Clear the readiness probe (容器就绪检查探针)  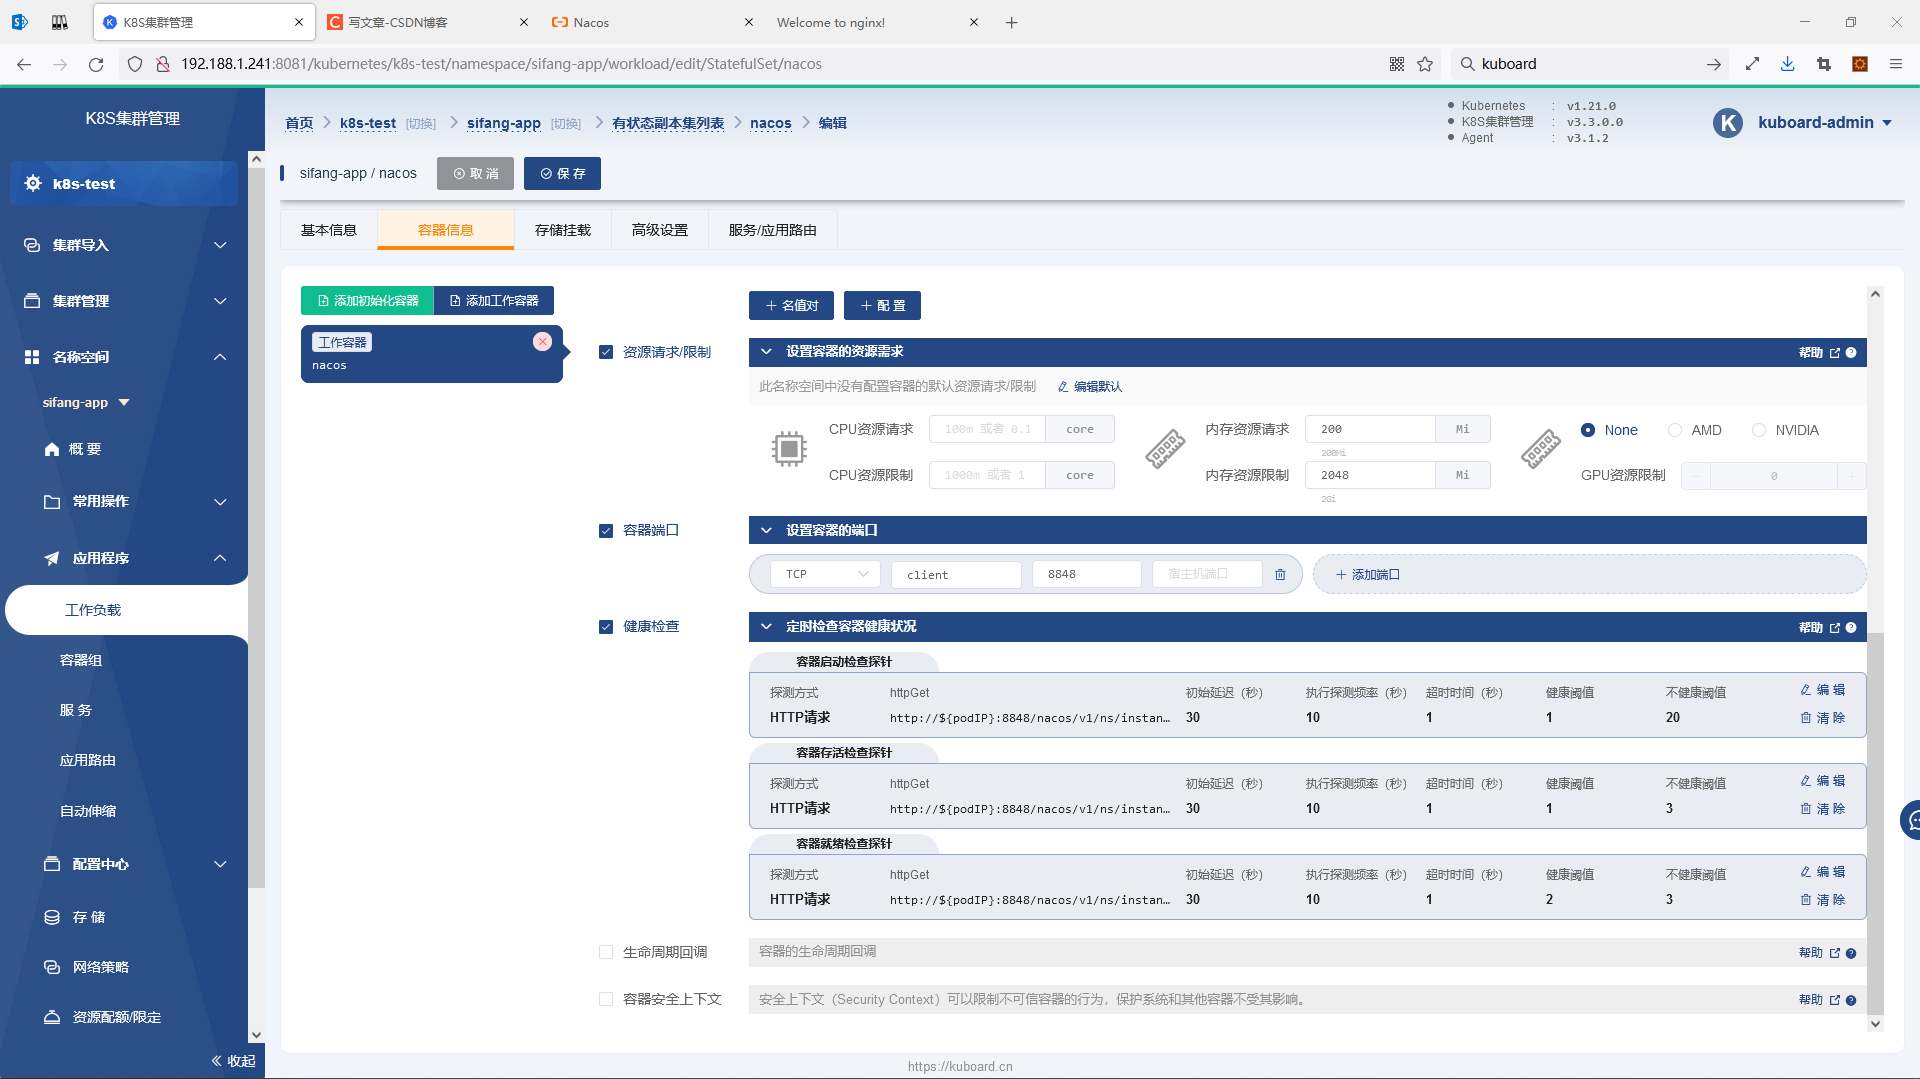coord(1823,900)
